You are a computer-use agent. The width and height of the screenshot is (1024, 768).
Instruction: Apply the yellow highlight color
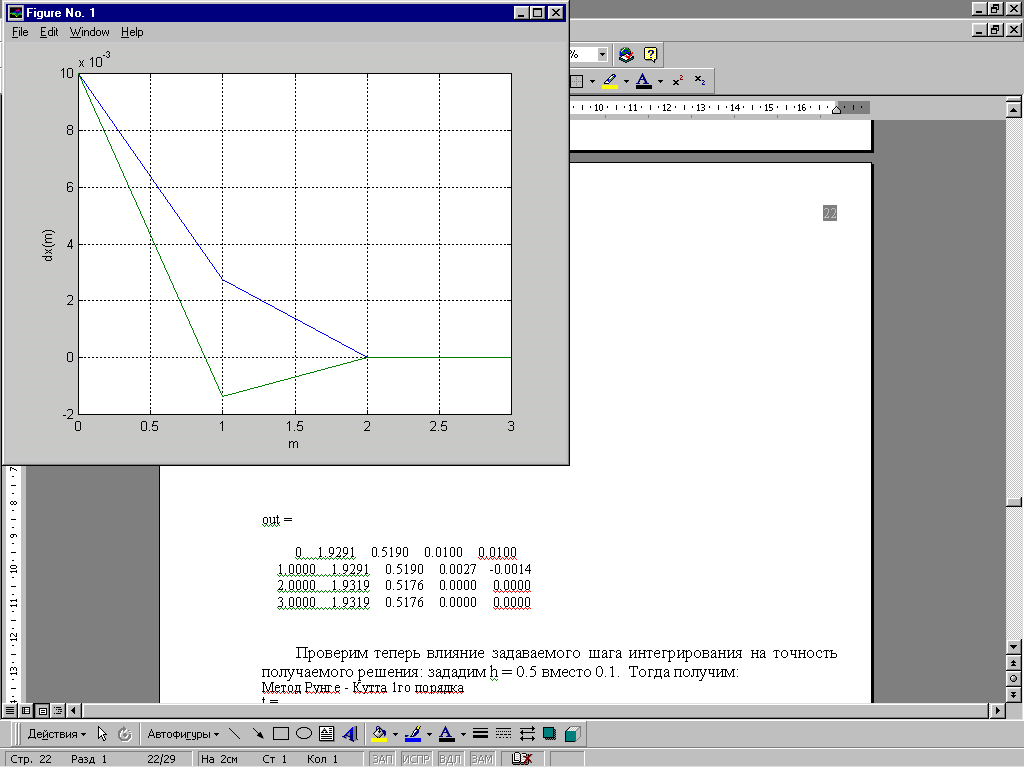pos(610,81)
